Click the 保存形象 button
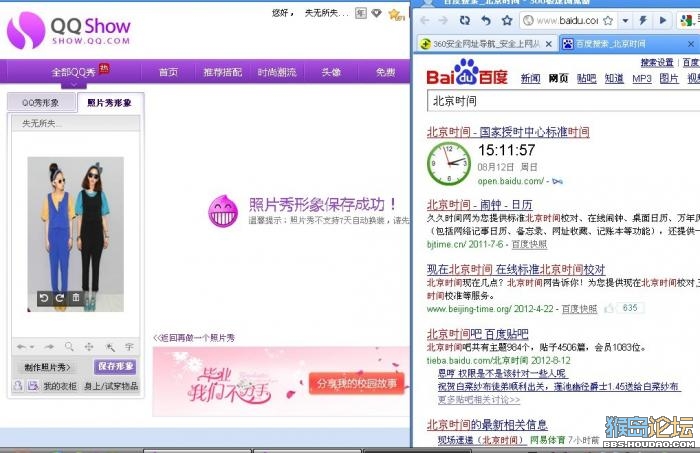700x453 pixels. tap(115, 366)
